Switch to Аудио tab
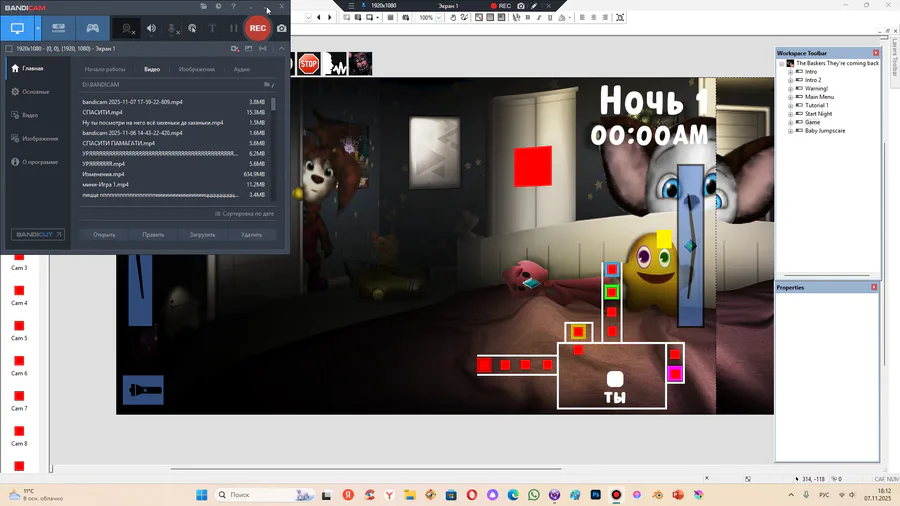 point(242,69)
